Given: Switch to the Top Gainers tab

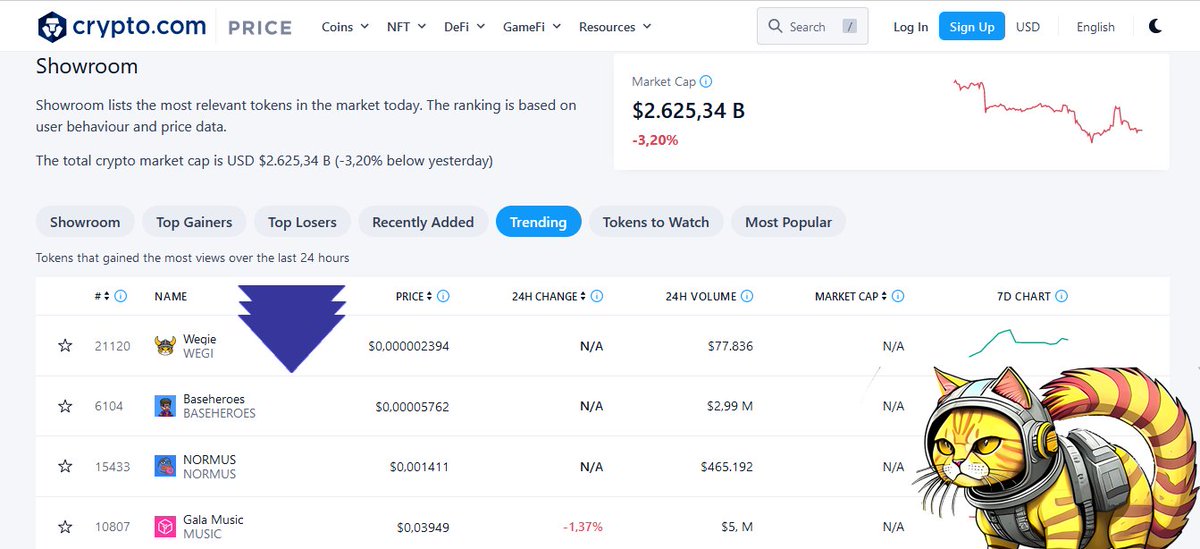Looking at the screenshot, I should coord(194,222).
